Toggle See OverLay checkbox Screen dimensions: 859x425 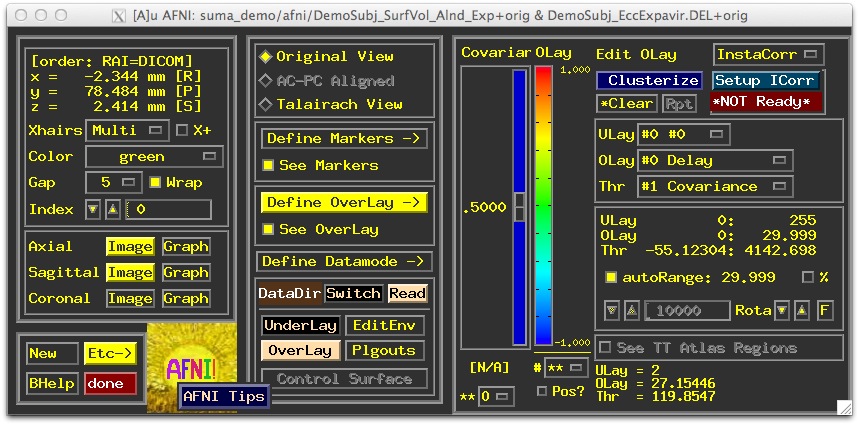pos(268,229)
